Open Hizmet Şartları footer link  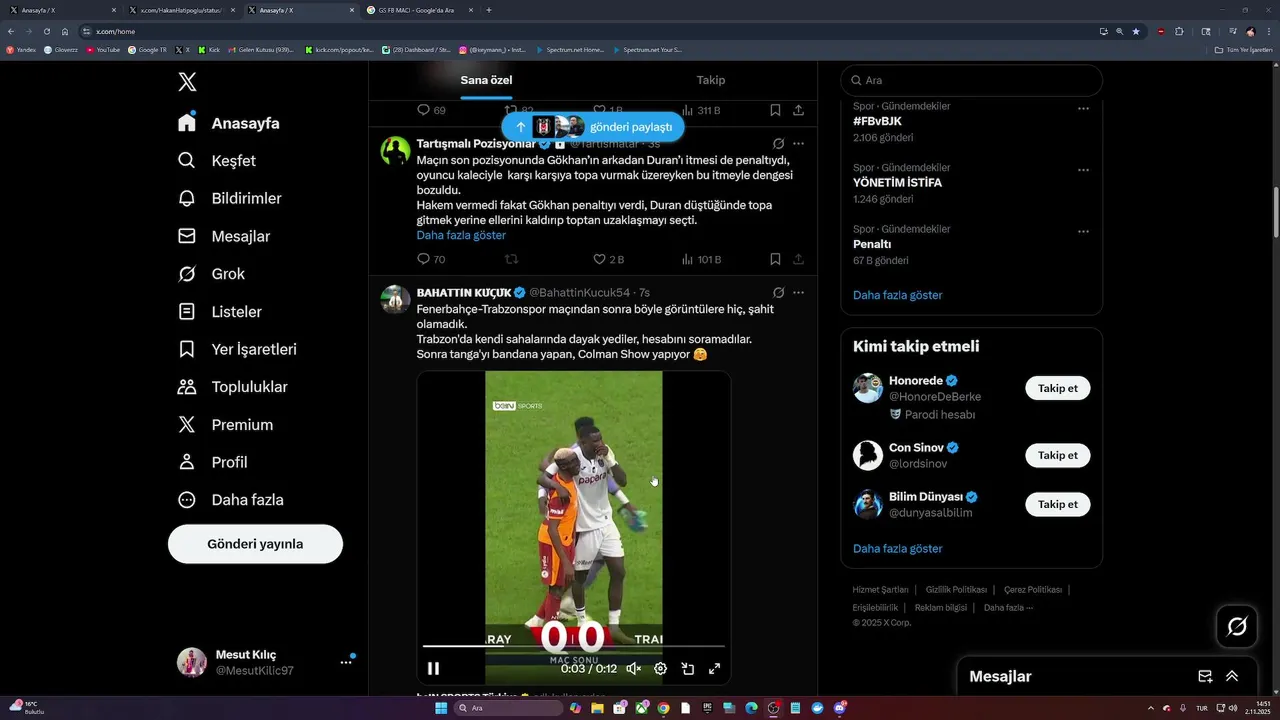tap(880, 589)
